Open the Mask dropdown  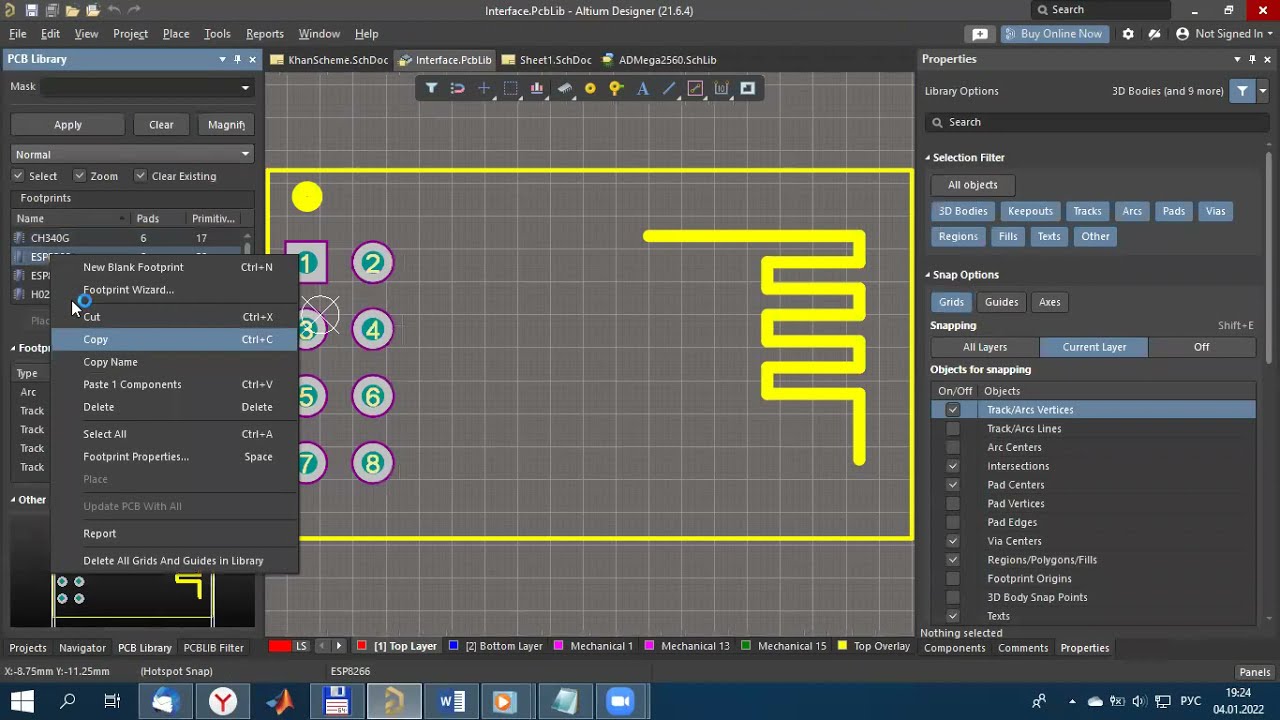[245, 87]
